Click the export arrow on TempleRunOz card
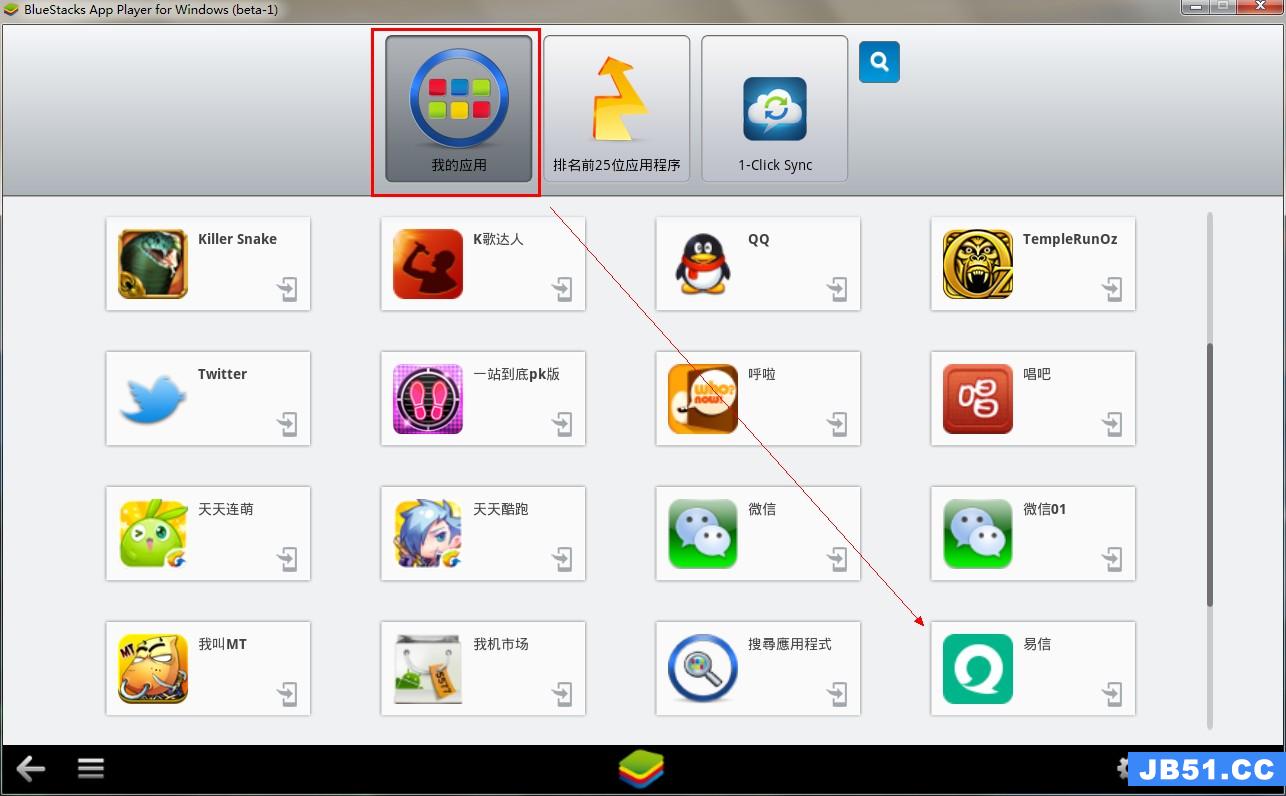Screen dimensions: 1286x796 [1113, 290]
